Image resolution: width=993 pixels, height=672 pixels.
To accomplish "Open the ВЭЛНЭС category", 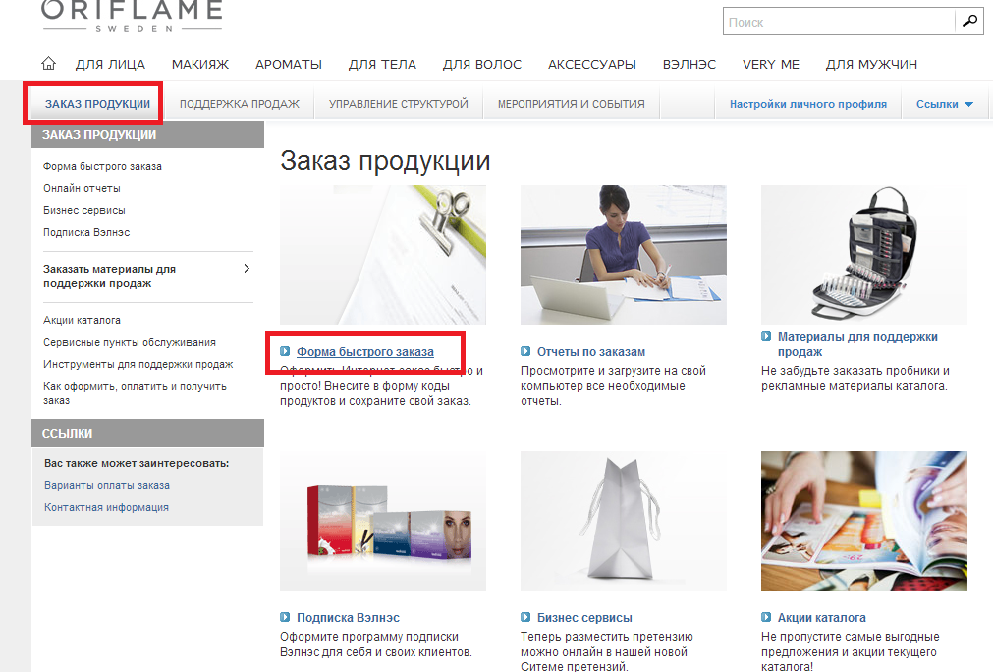I will (x=689, y=65).
